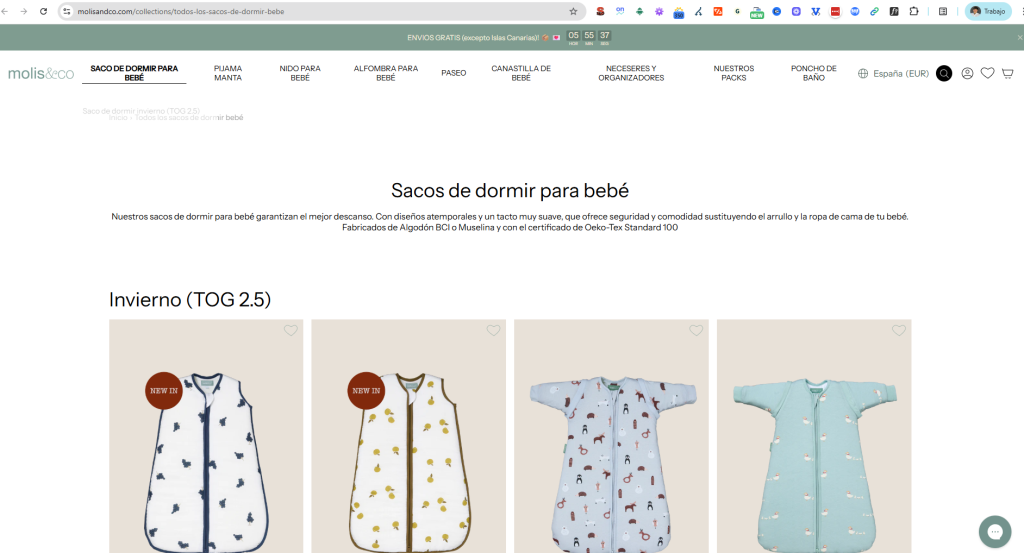Open the animal print long-sleeve sleeping bag
The height and width of the screenshot is (553, 1024).
click(x=611, y=450)
